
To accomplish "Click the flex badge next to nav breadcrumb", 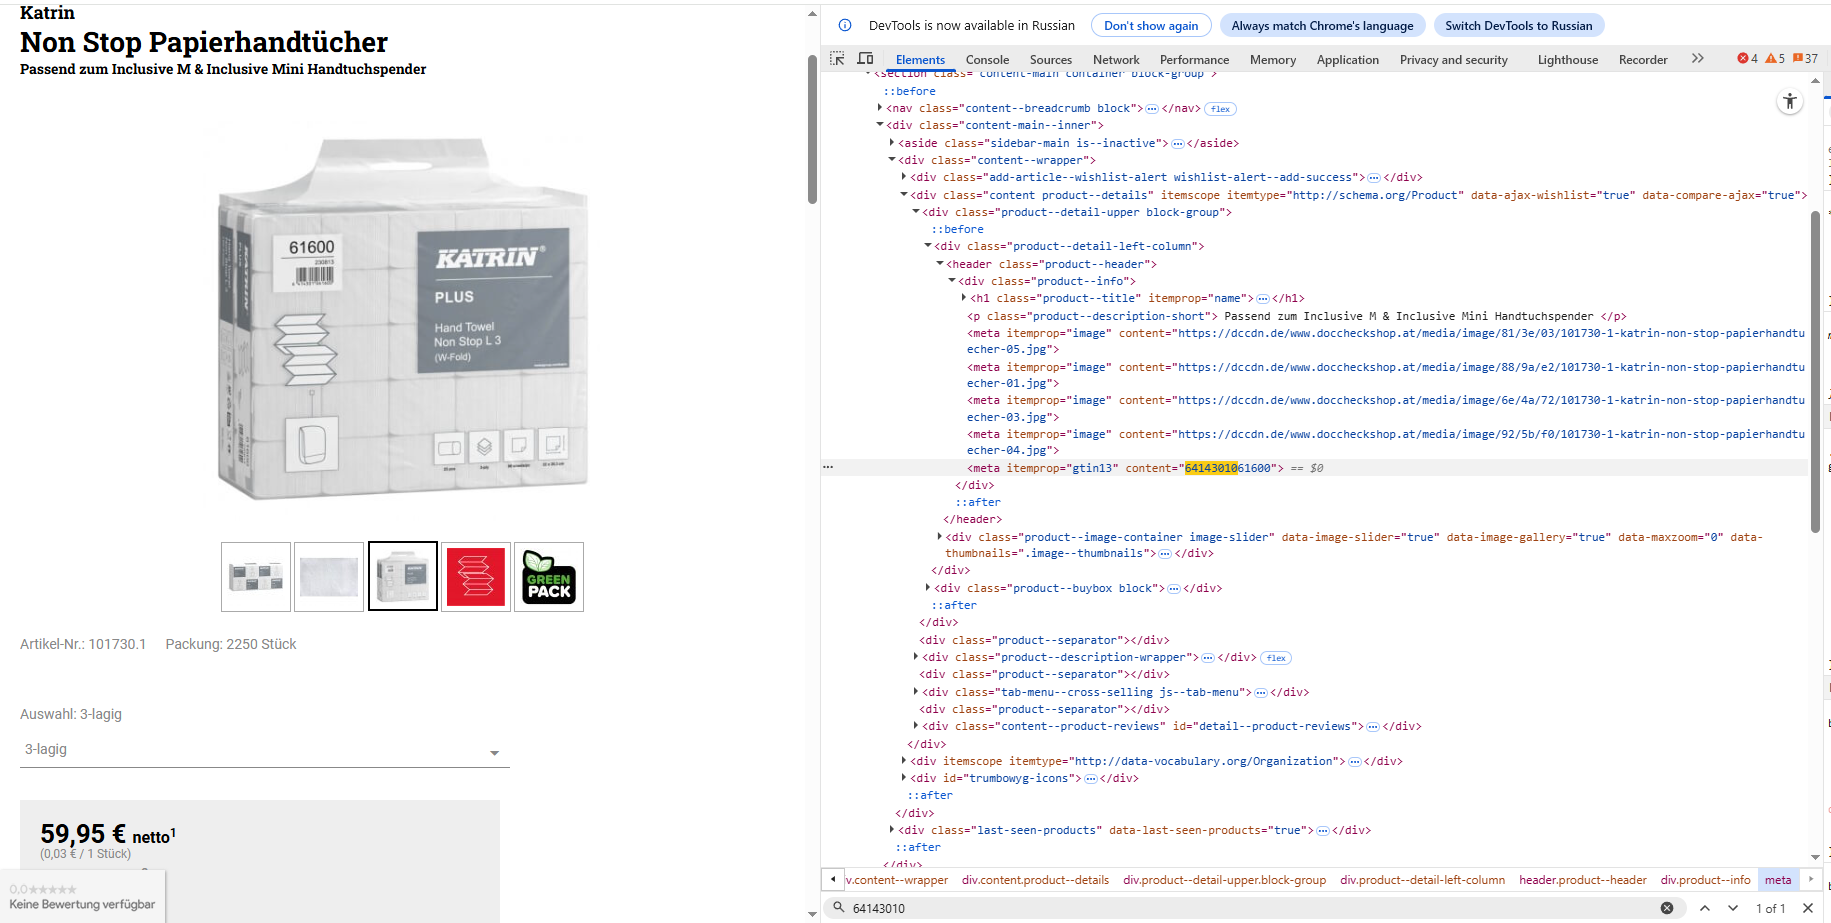I will (x=1220, y=109).
